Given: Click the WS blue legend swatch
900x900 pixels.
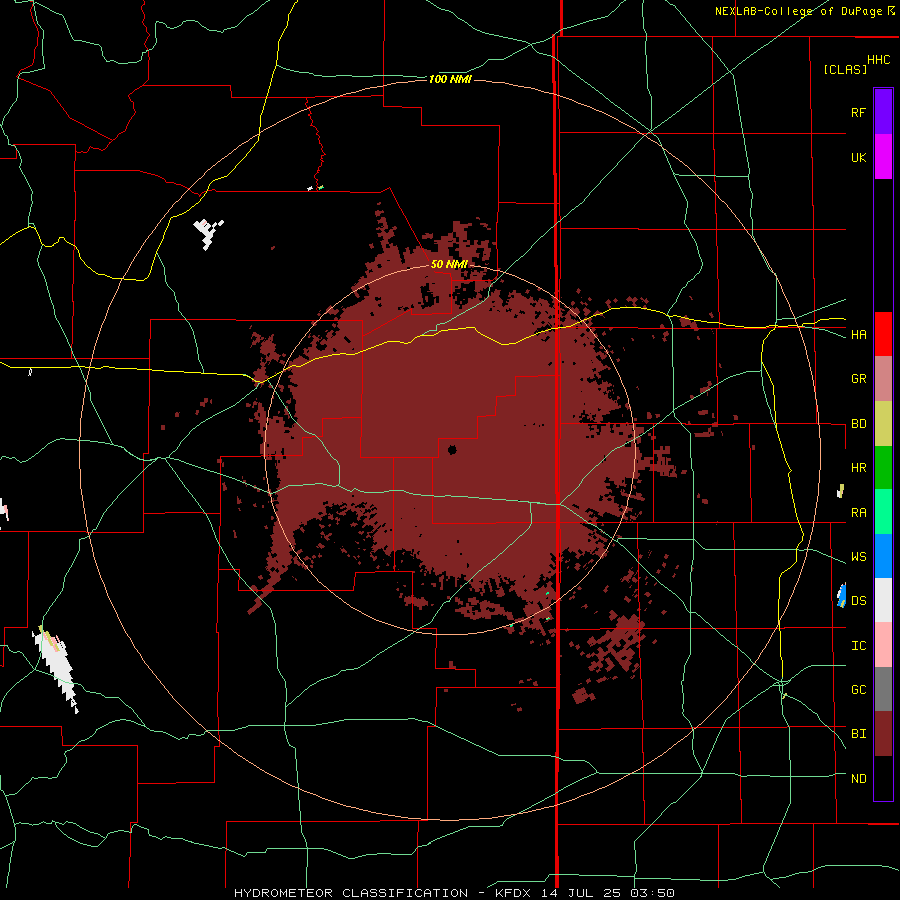Looking at the screenshot, I should click(883, 556).
